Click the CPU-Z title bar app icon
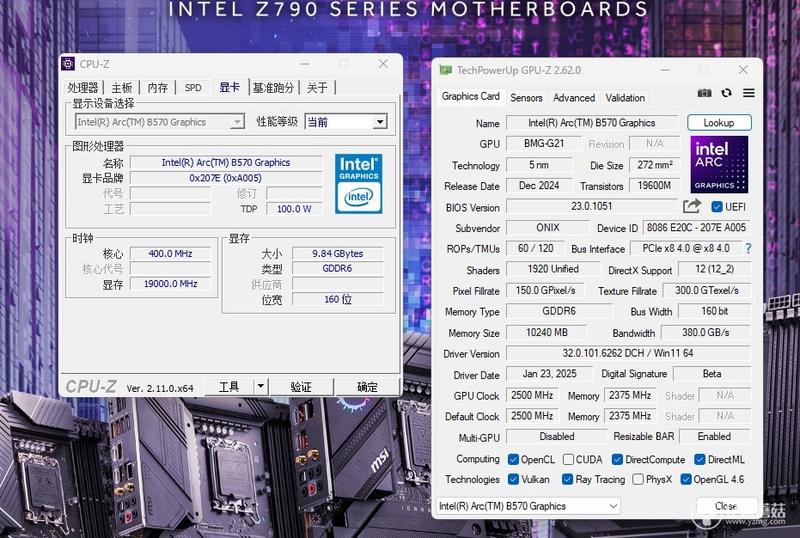The image size is (800, 538). (68, 64)
